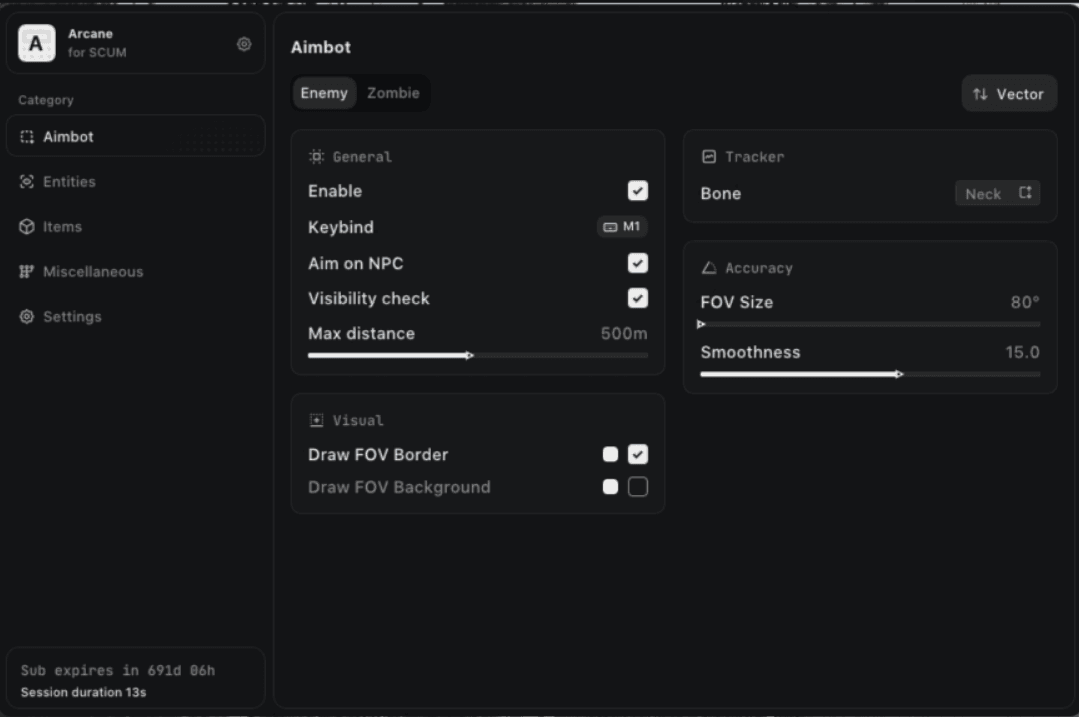Click on the Smoothness slider track
This screenshot has height=717, width=1079.
pyautogui.click(x=870, y=375)
